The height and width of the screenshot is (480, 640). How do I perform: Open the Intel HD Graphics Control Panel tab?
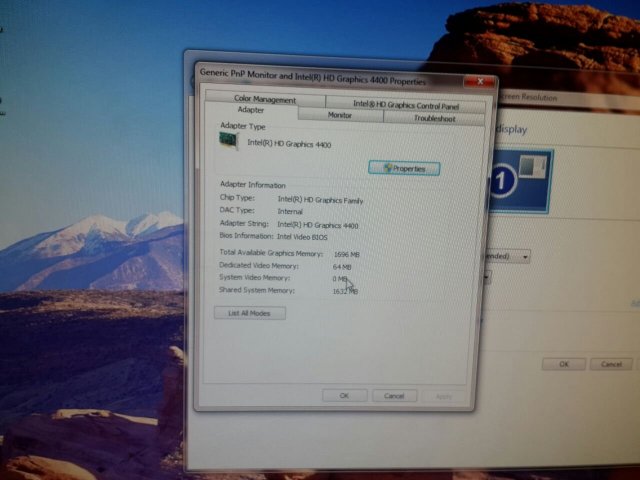[x=406, y=105]
